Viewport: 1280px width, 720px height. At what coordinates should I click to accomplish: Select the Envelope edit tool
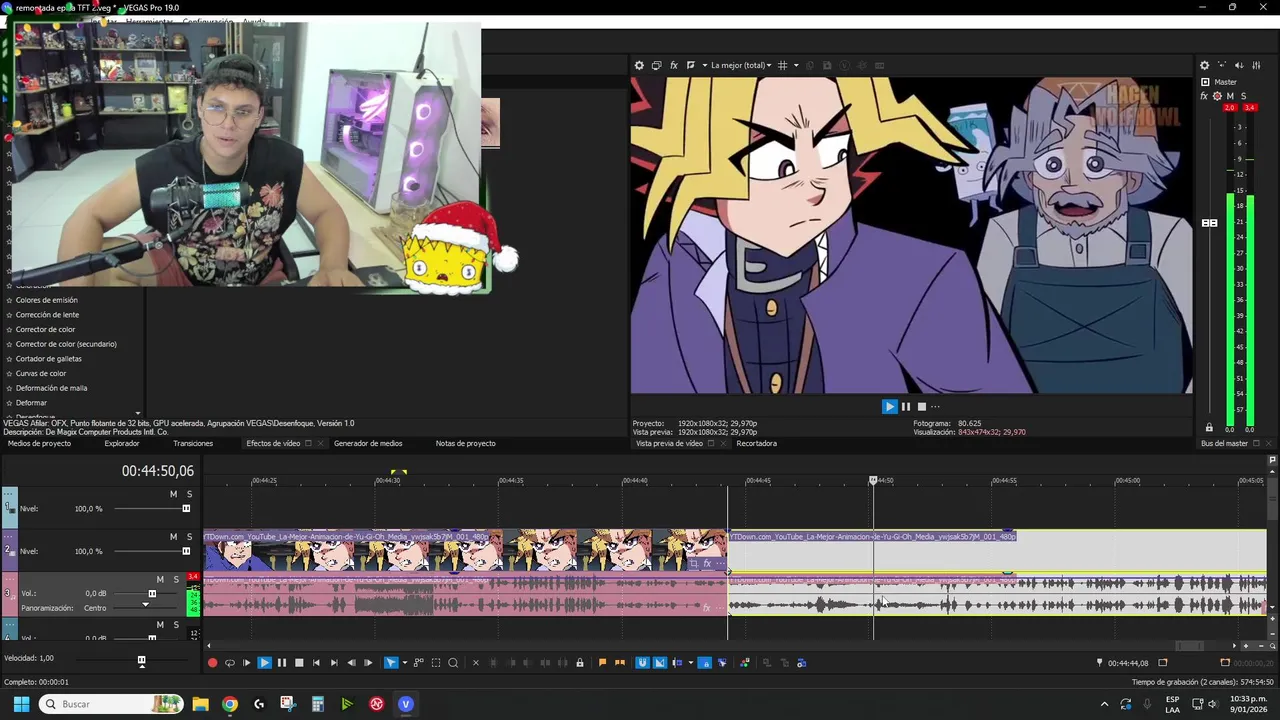(x=419, y=662)
